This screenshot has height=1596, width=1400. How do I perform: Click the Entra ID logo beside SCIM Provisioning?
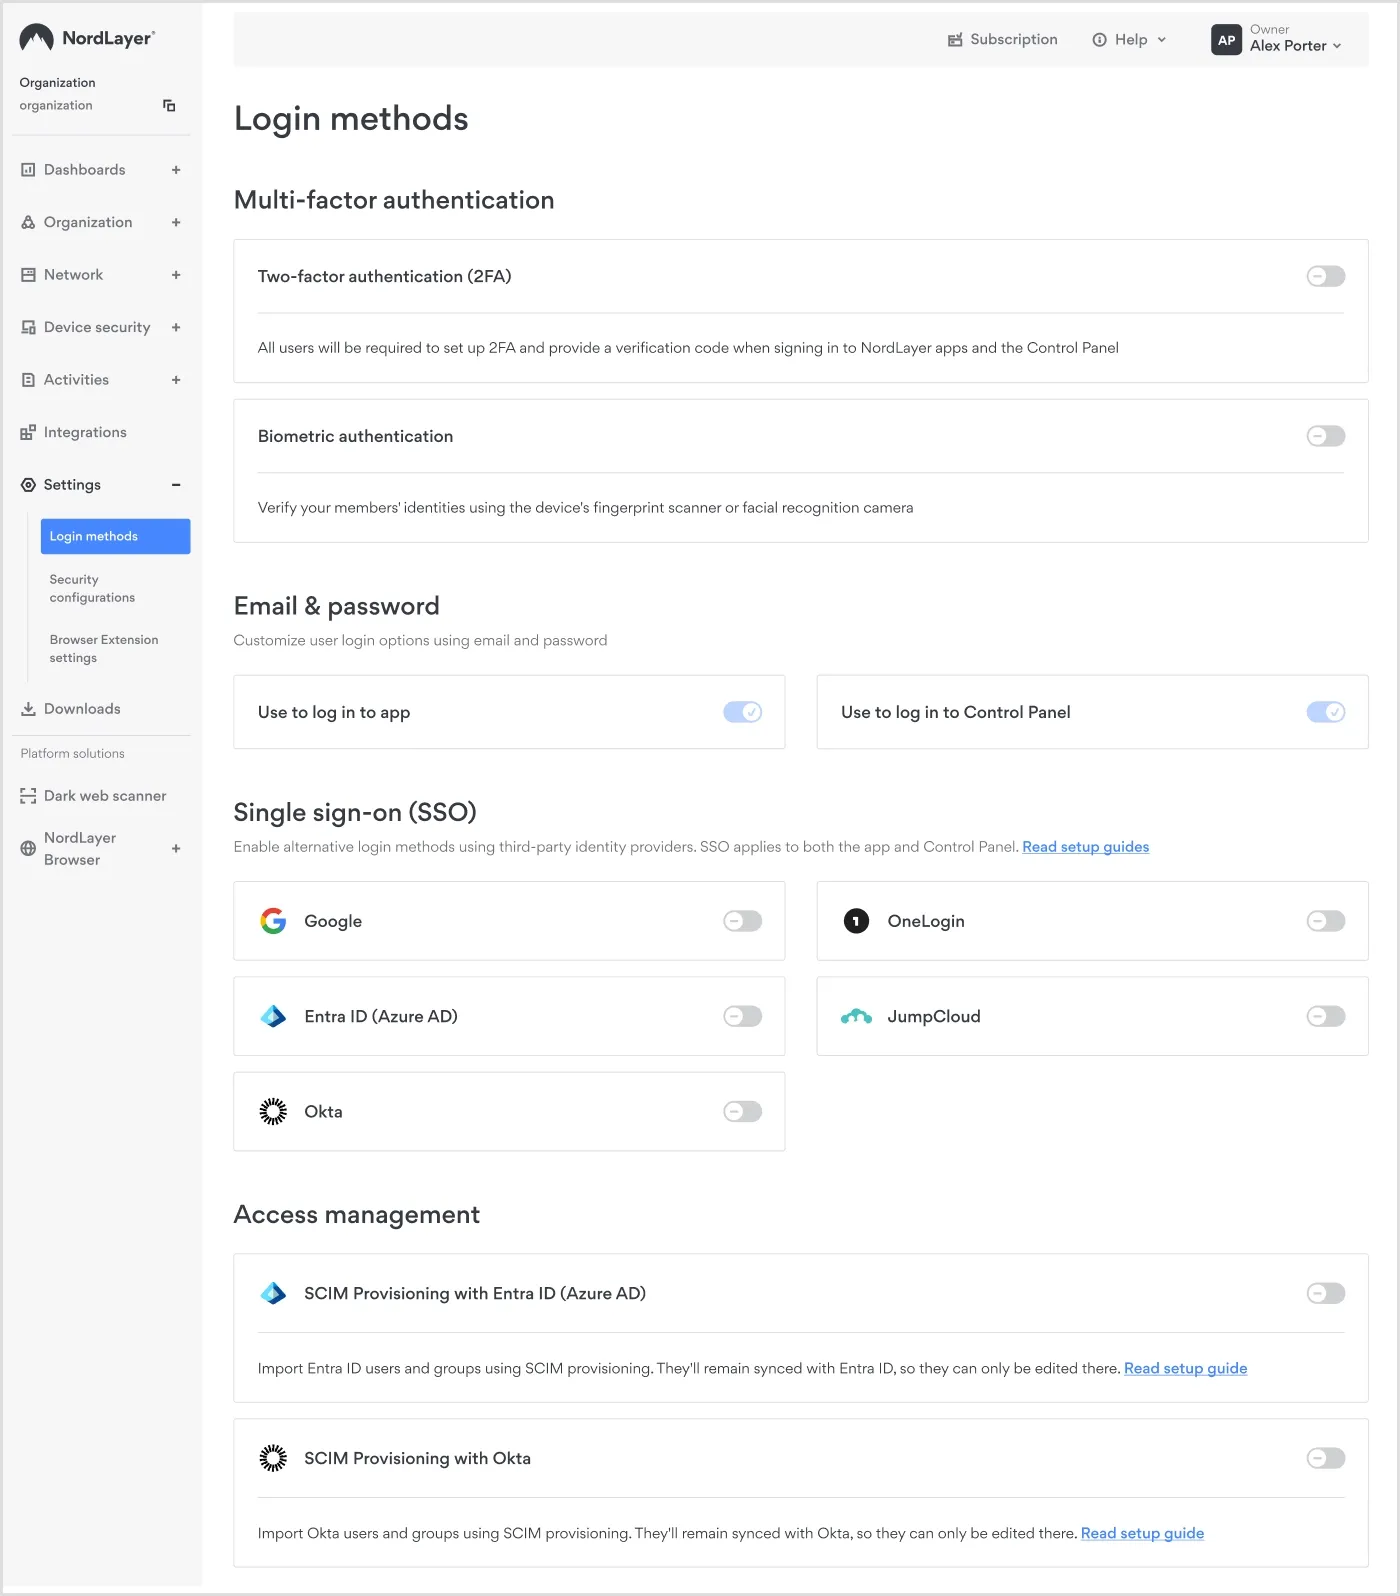pos(273,1293)
